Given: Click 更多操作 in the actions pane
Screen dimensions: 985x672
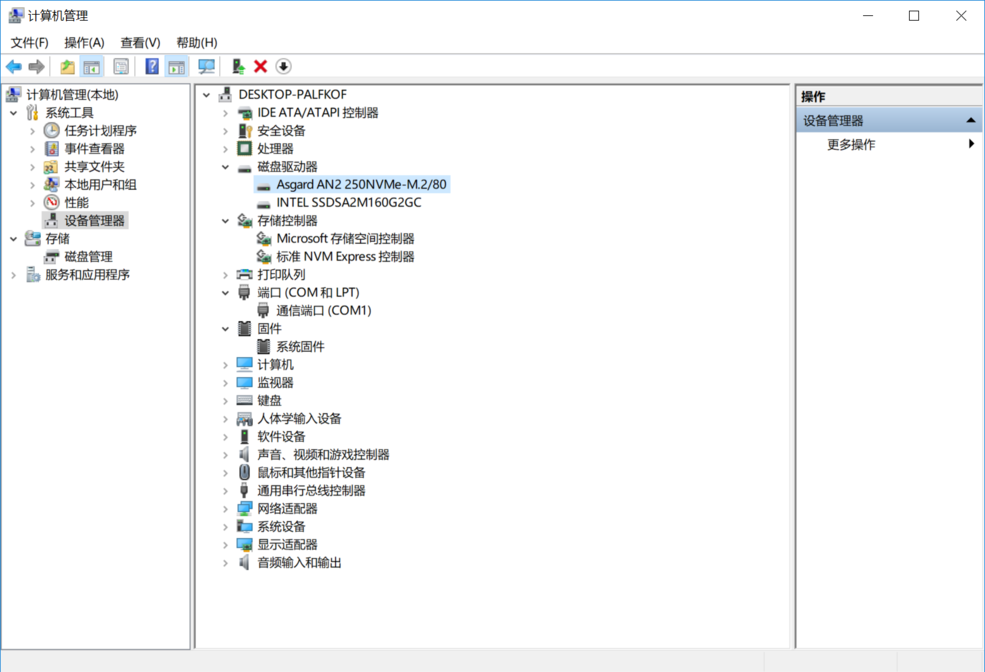Looking at the screenshot, I should click(x=851, y=145).
